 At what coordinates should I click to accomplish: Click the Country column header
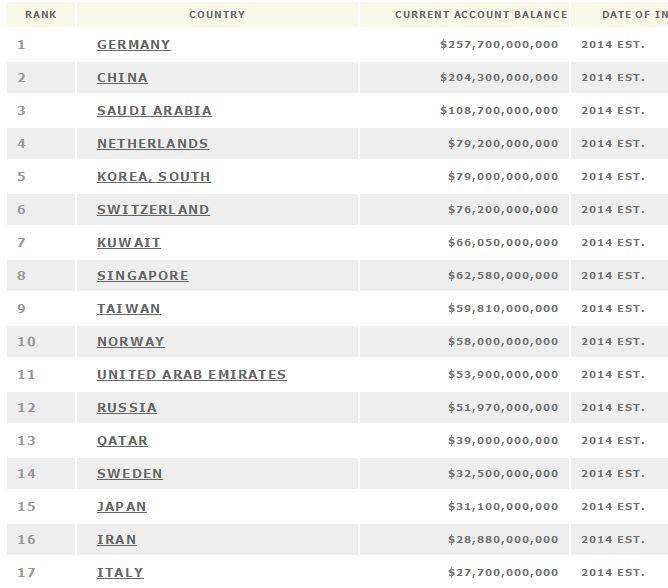pos(217,15)
